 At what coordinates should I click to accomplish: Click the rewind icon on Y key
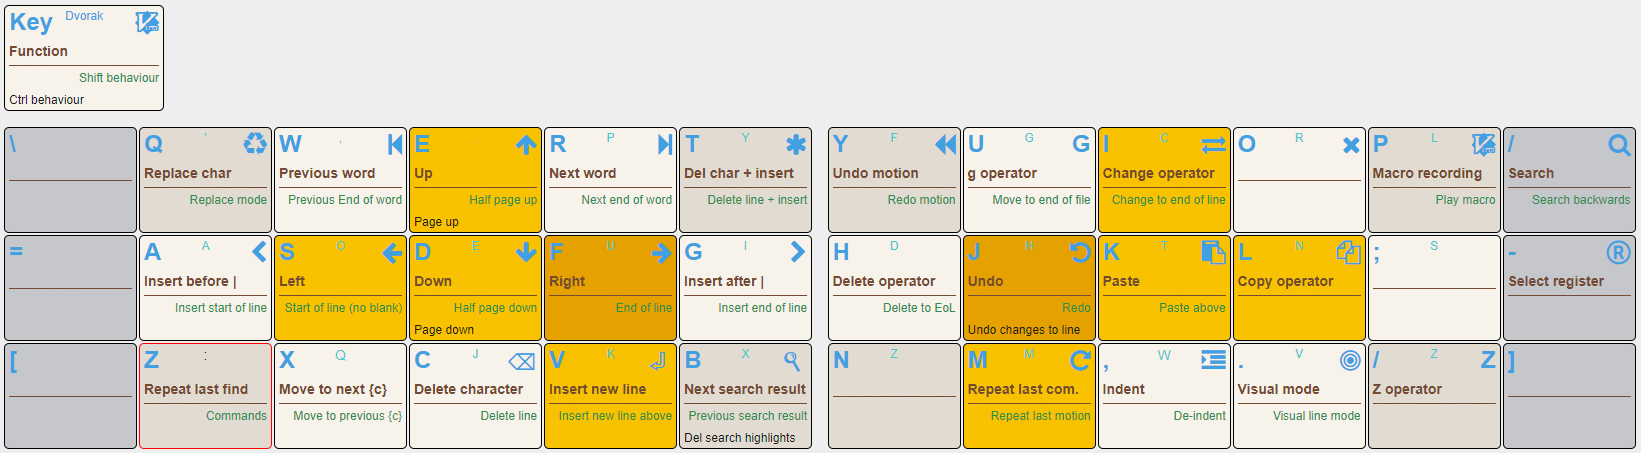click(x=945, y=145)
